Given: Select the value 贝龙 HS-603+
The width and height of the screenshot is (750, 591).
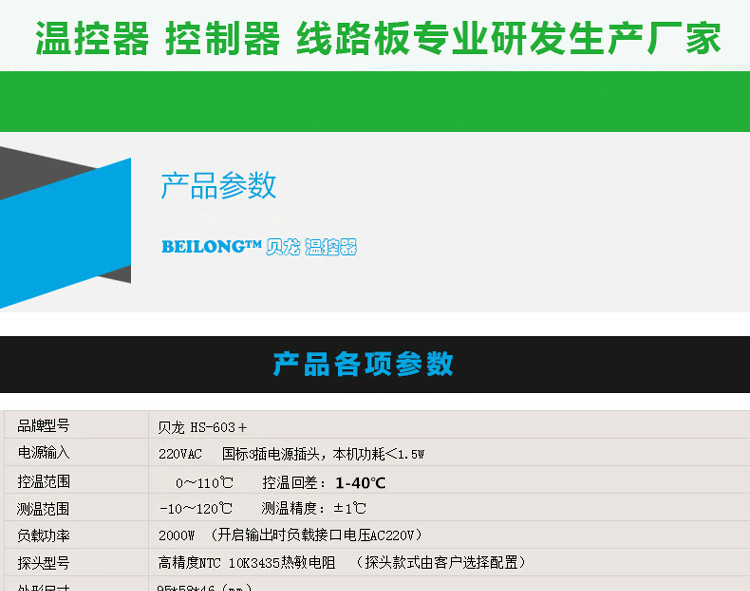Looking at the screenshot, I should [202, 427].
